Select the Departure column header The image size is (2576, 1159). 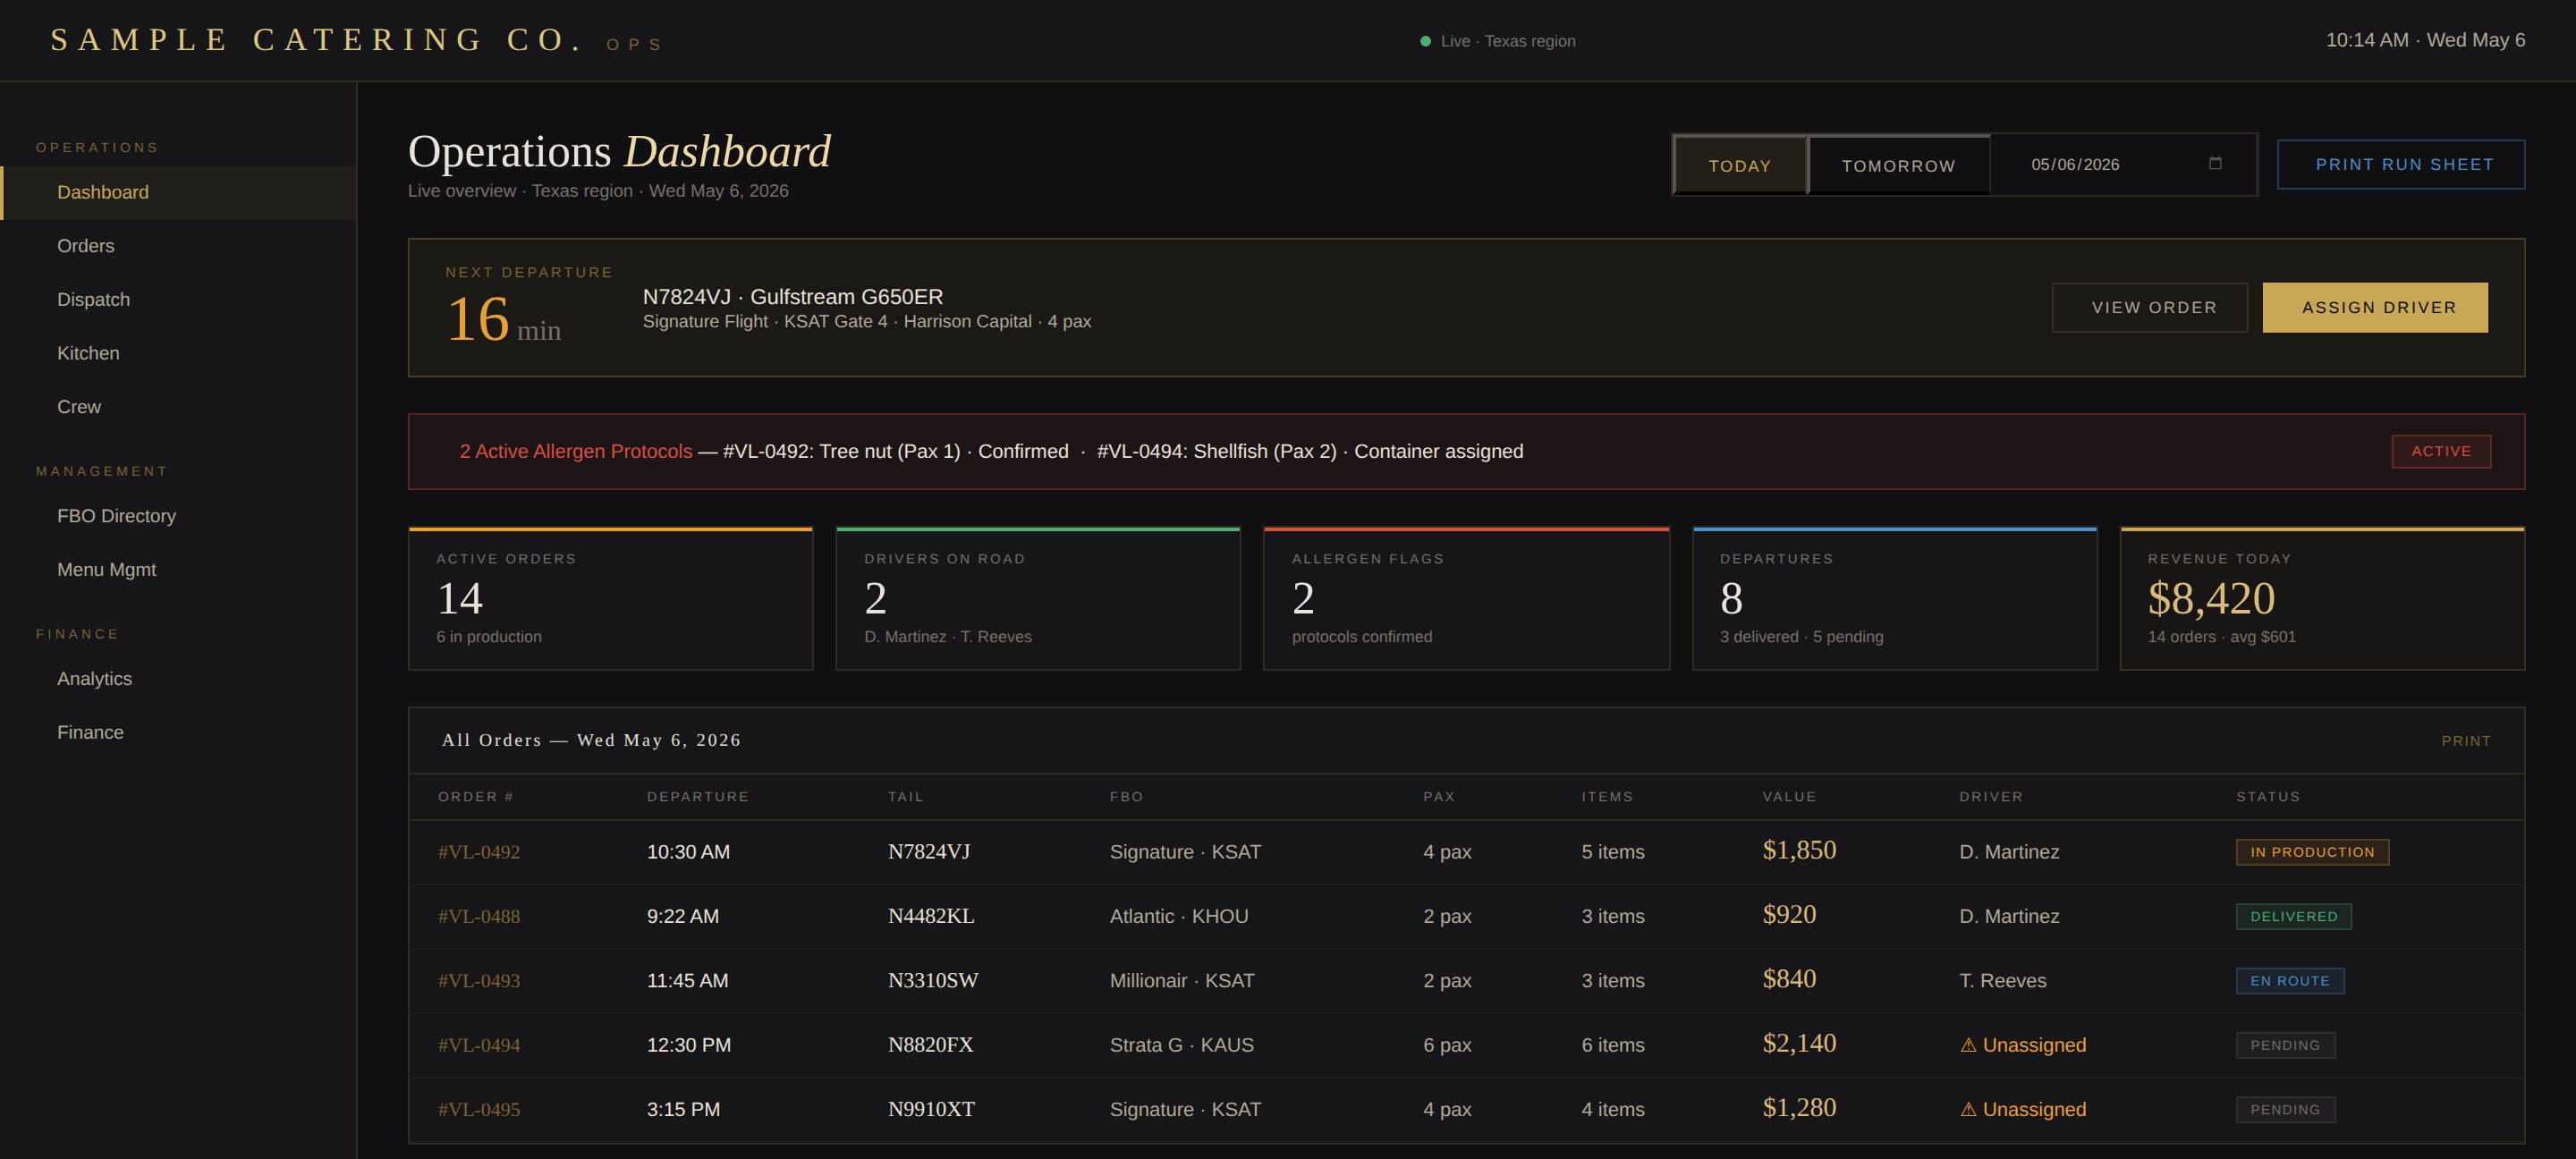(x=697, y=797)
